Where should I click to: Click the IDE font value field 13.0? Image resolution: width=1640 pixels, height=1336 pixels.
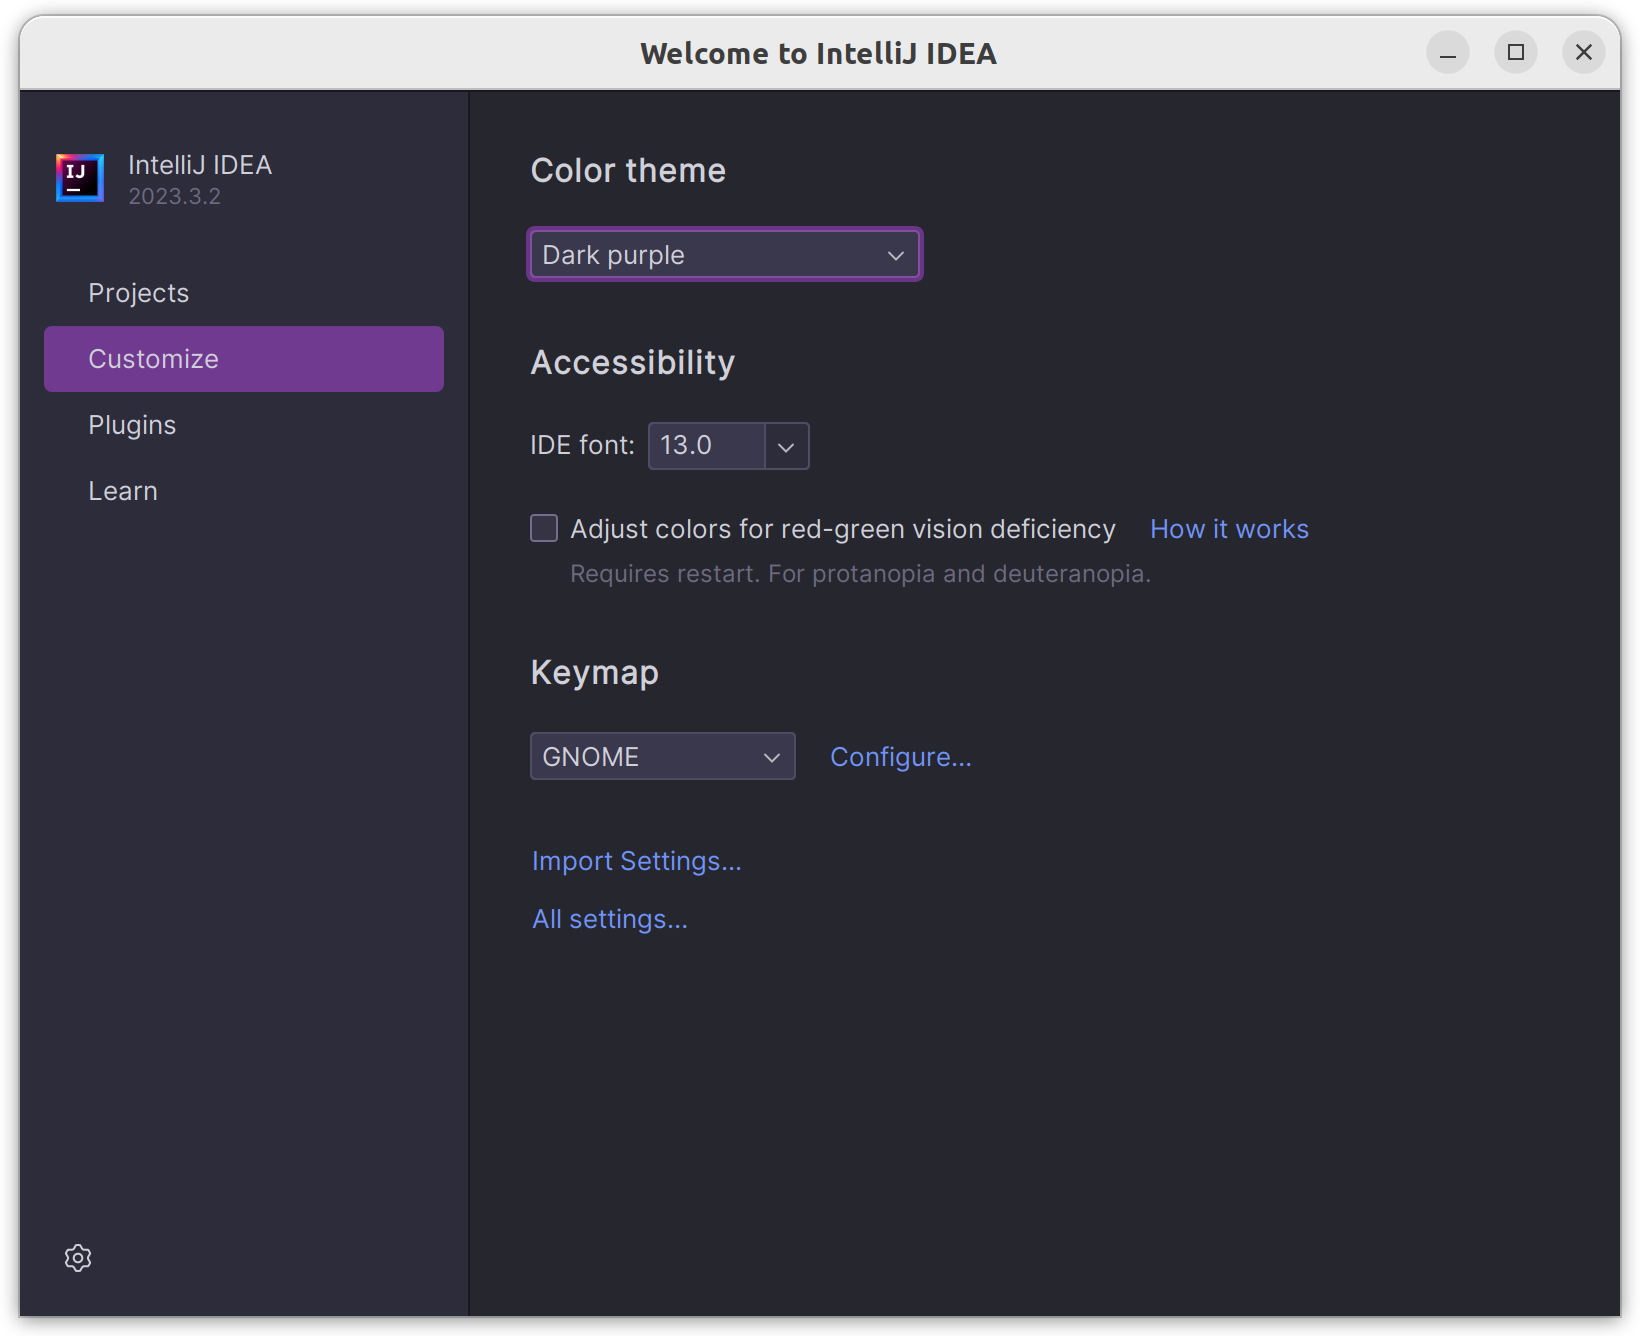click(x=706, y=446)
